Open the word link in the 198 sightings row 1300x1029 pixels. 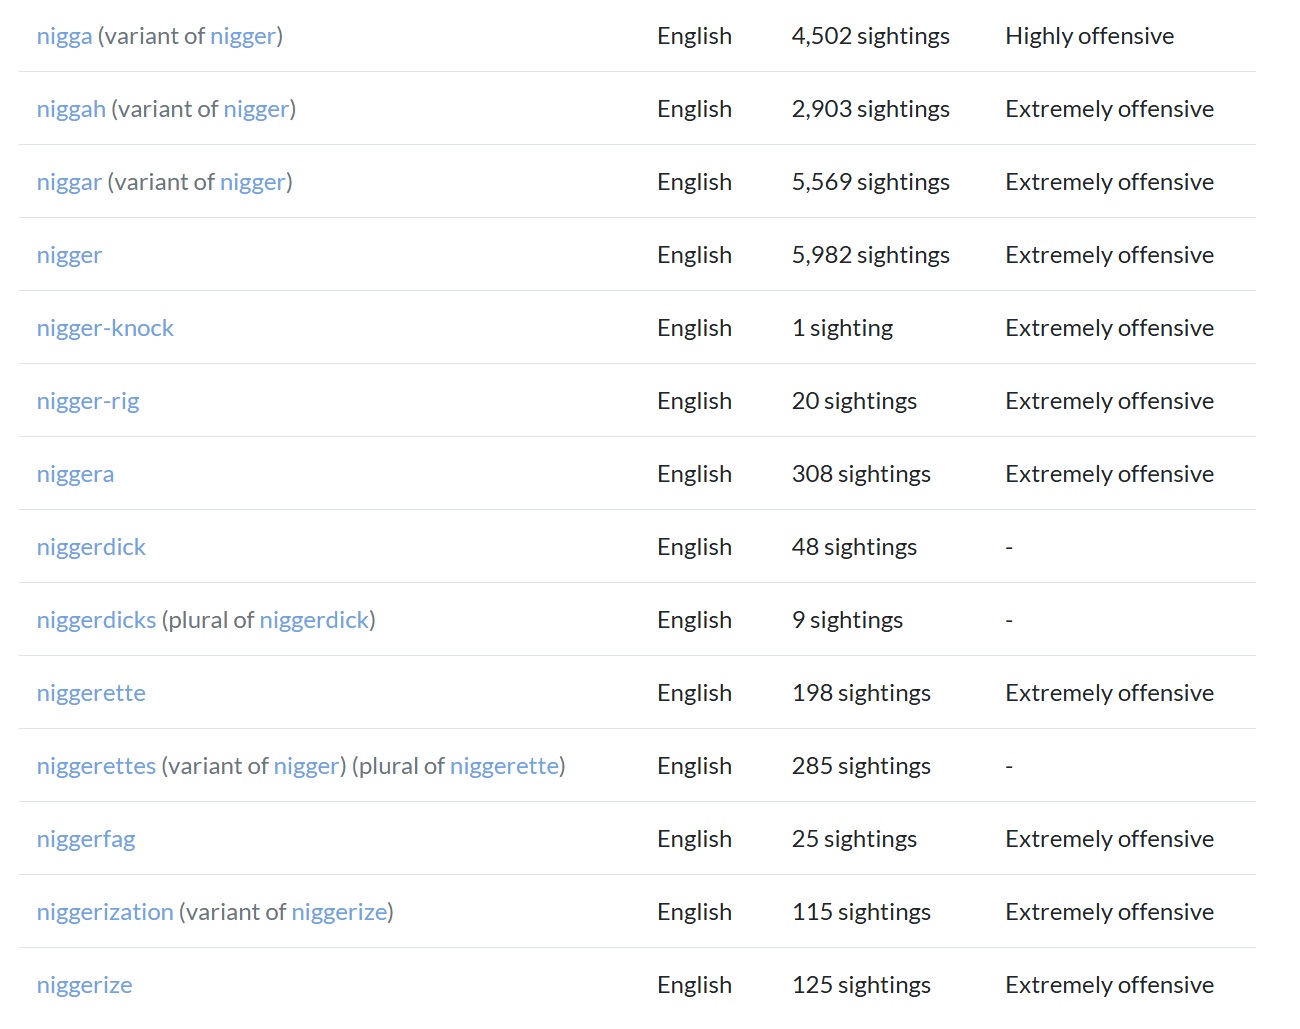click(x=91, y=694)
